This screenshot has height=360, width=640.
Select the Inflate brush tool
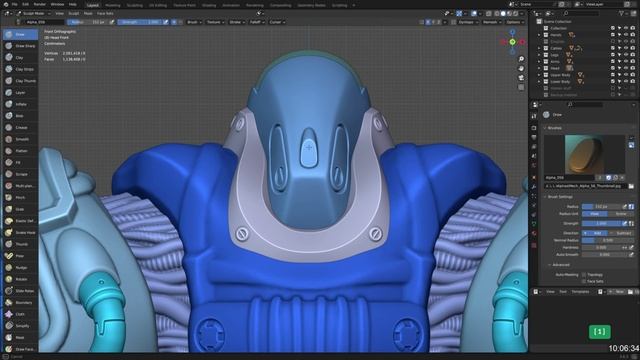tap(20, 104)
